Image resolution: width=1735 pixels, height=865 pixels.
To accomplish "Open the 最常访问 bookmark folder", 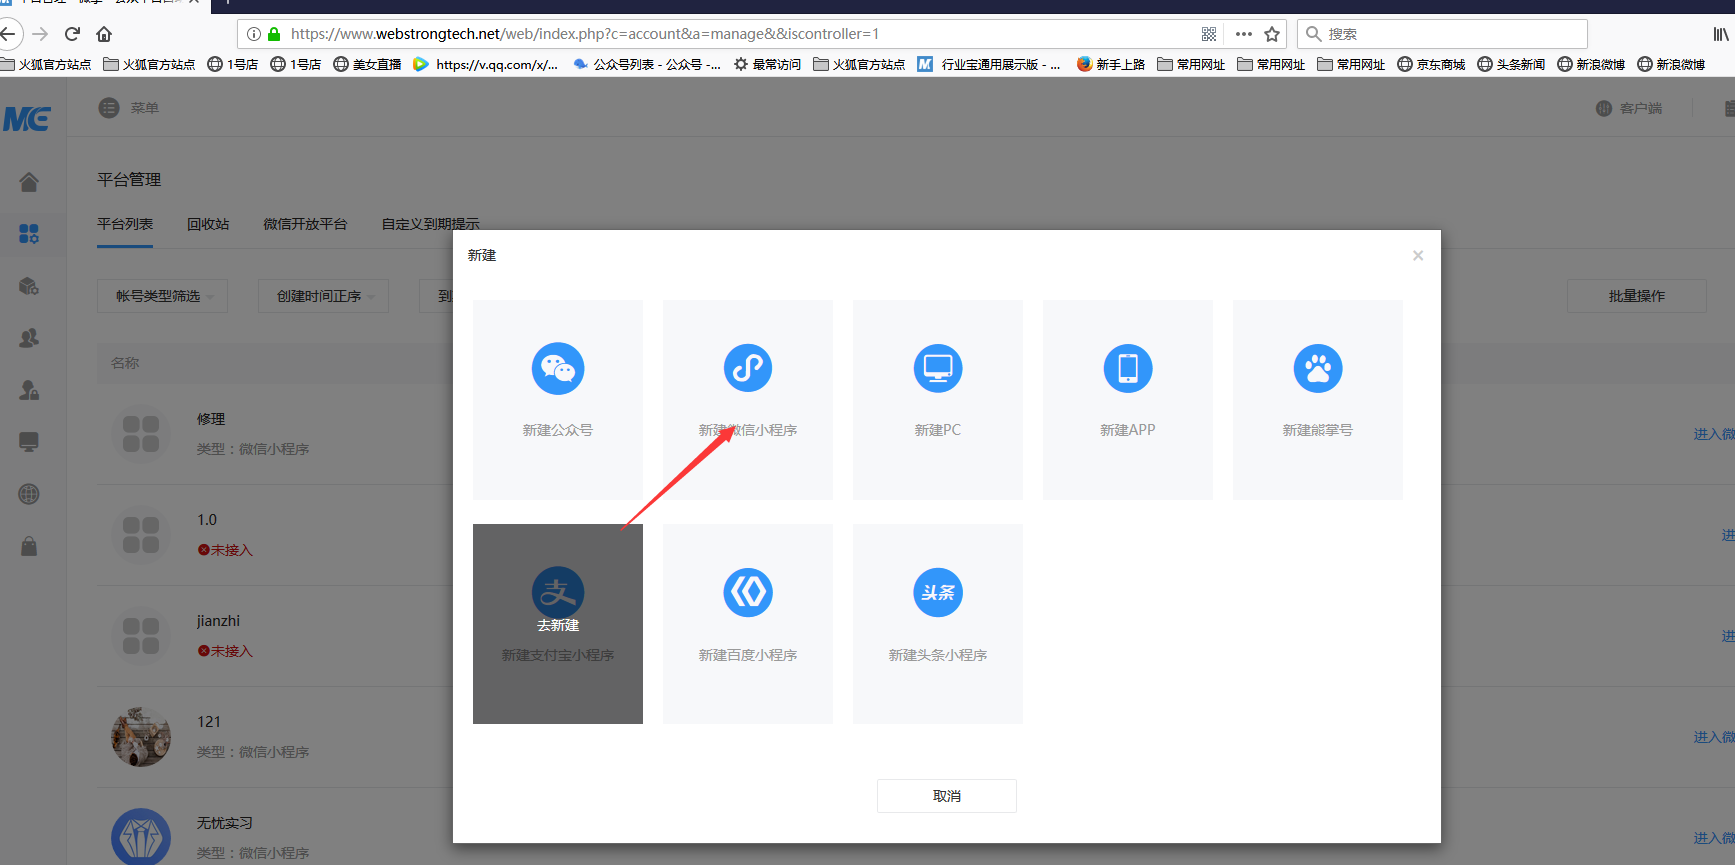I will pyautogui.click(x=767, y=64).
